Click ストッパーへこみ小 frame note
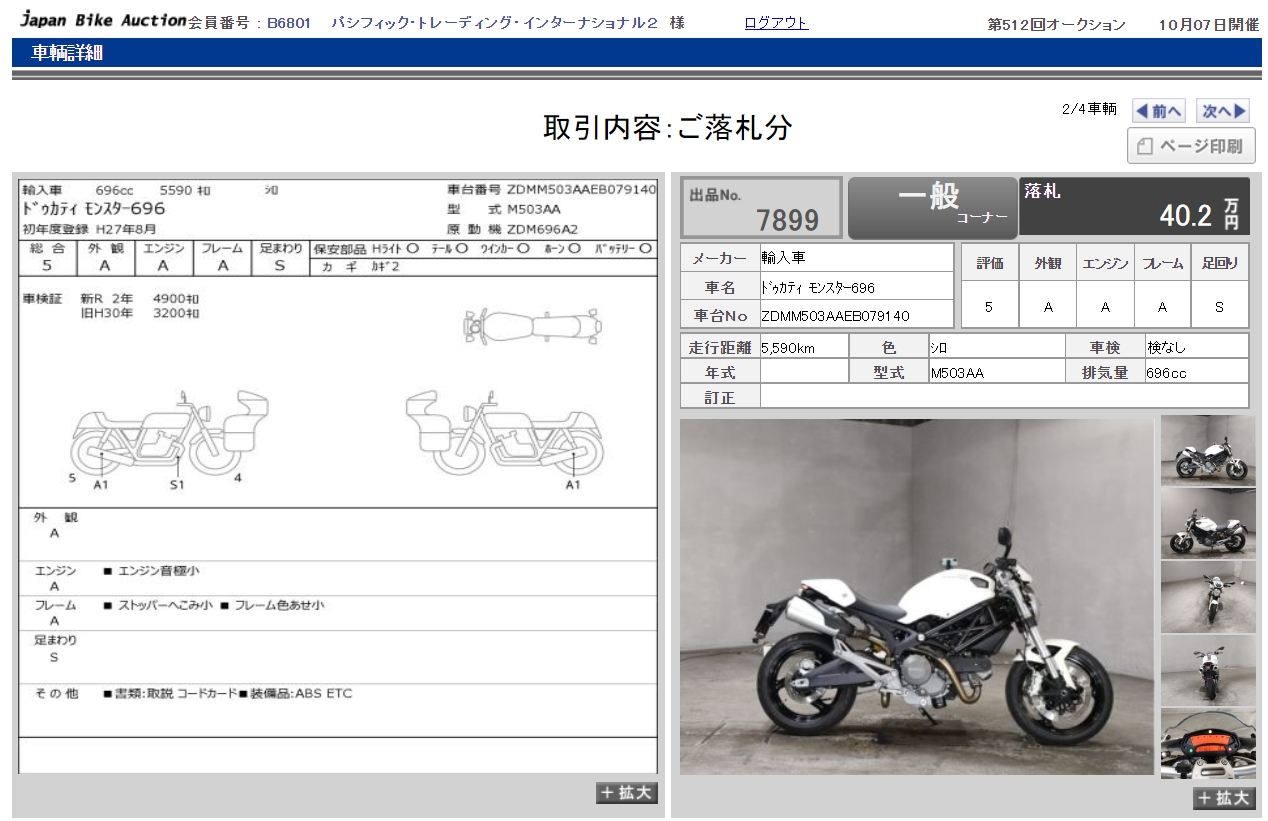Screen dimensions: 1268x821 point(157,605)
